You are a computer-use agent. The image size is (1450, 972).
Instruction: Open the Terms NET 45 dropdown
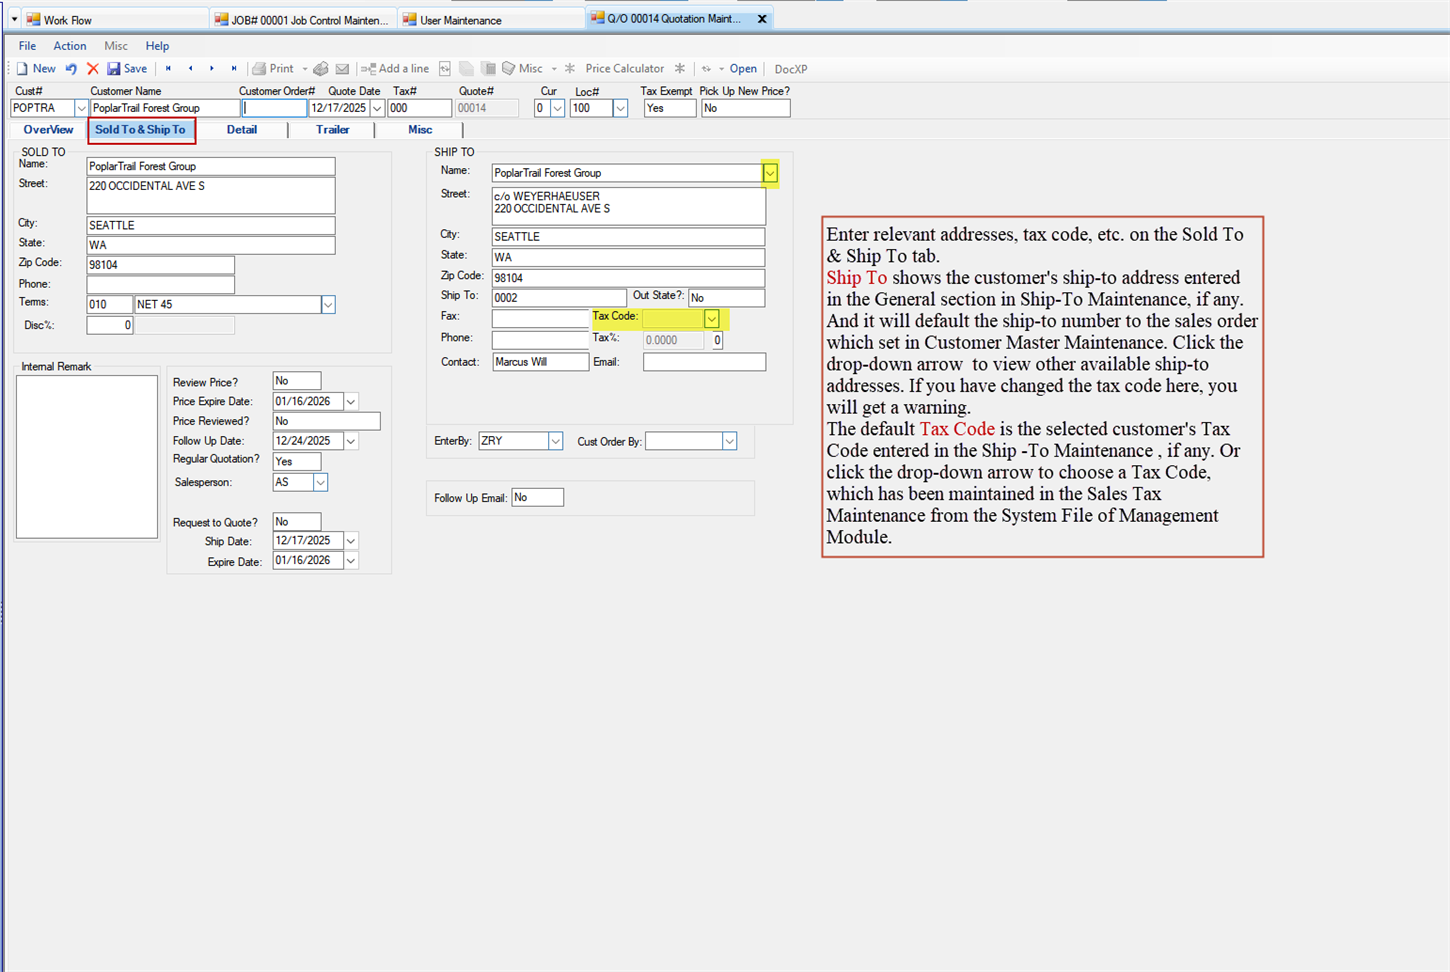click(327, 305)
